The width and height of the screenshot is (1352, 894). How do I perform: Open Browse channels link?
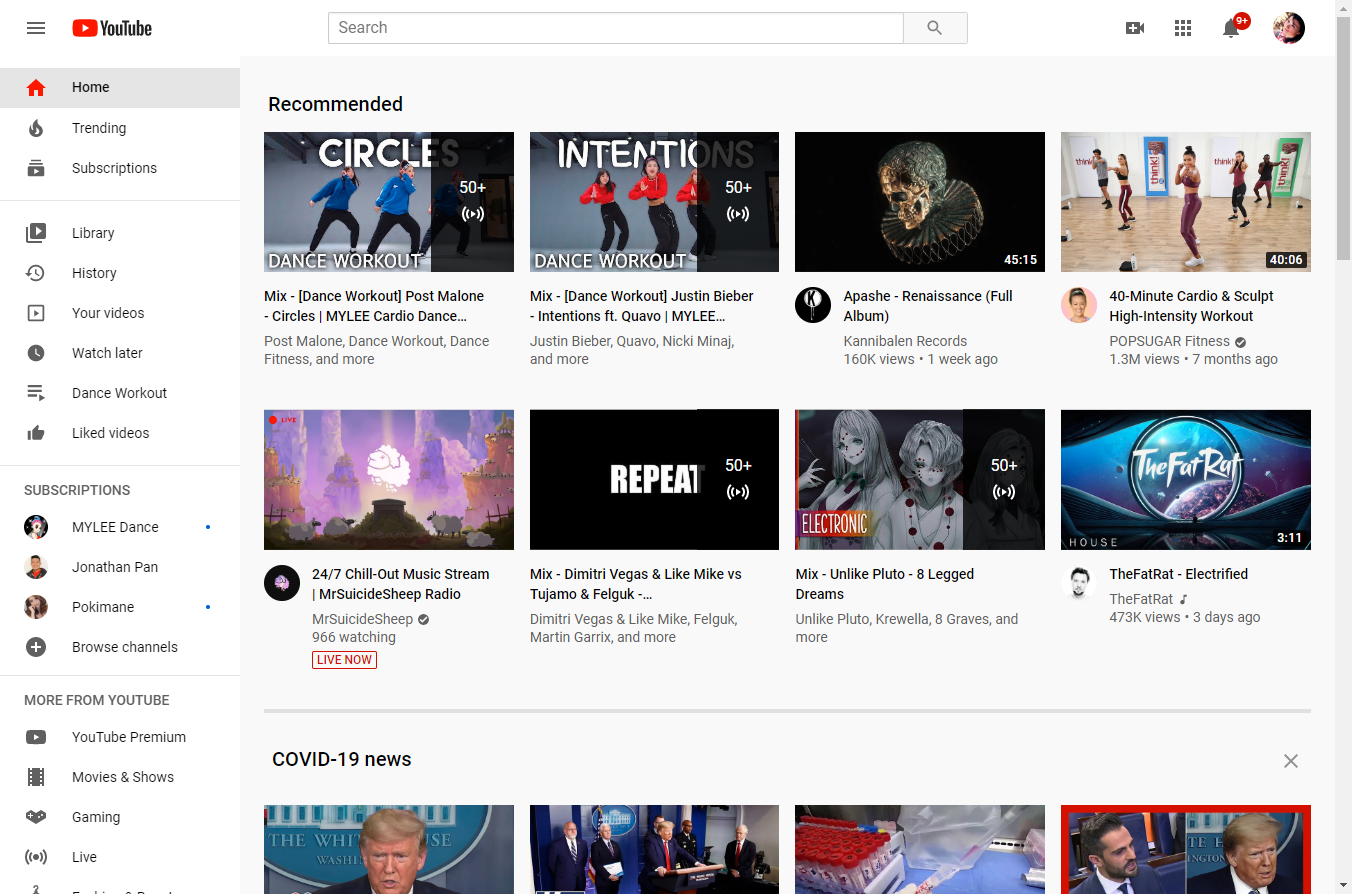(125, 647)
